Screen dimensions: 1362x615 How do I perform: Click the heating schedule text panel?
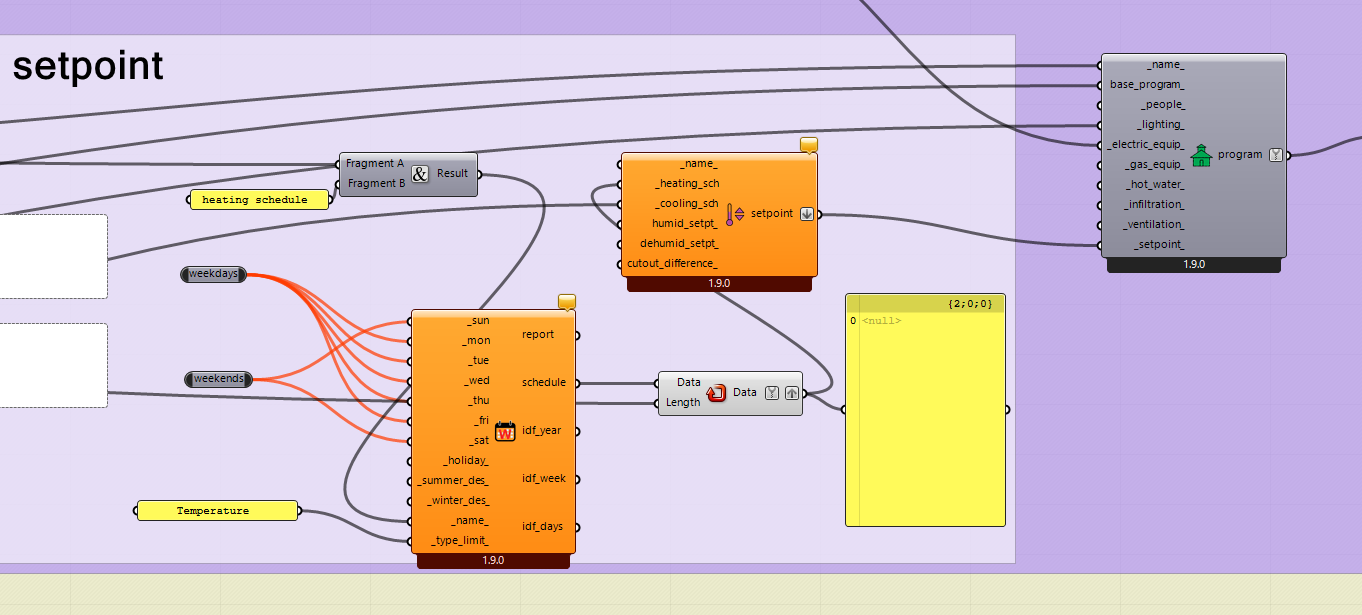coord(259,200)
